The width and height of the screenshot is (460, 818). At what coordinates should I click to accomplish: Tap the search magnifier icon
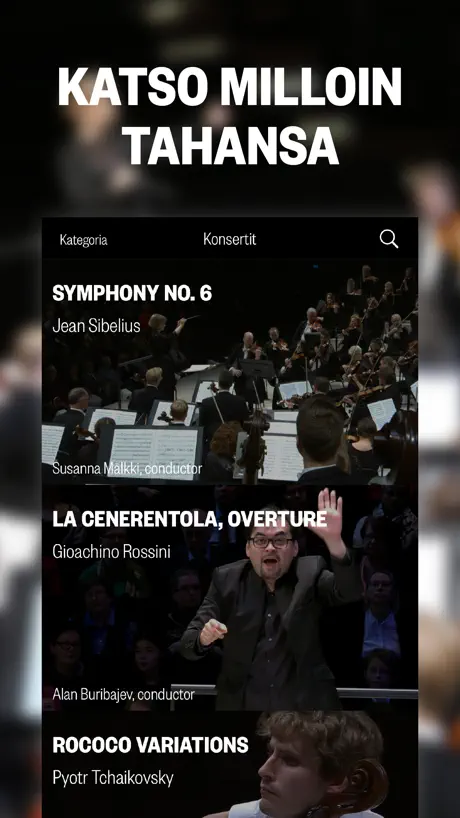coord(389,239)
